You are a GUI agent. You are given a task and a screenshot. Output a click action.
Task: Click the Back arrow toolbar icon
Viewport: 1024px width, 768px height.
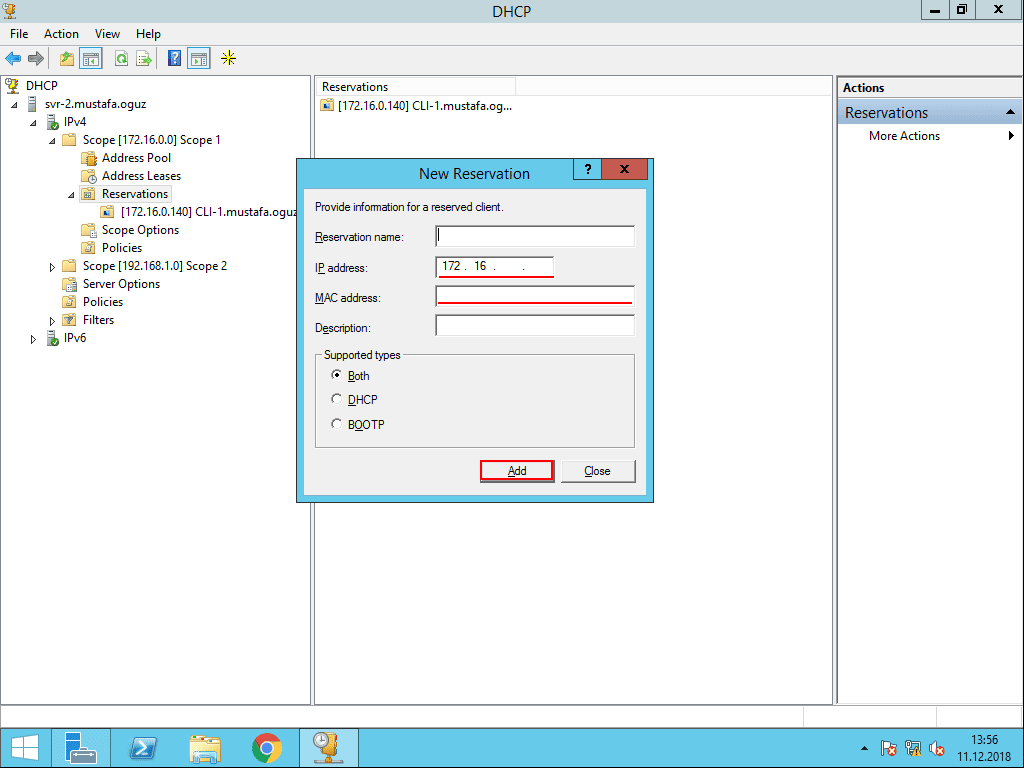pyautogui.click(x=13, y=59)
